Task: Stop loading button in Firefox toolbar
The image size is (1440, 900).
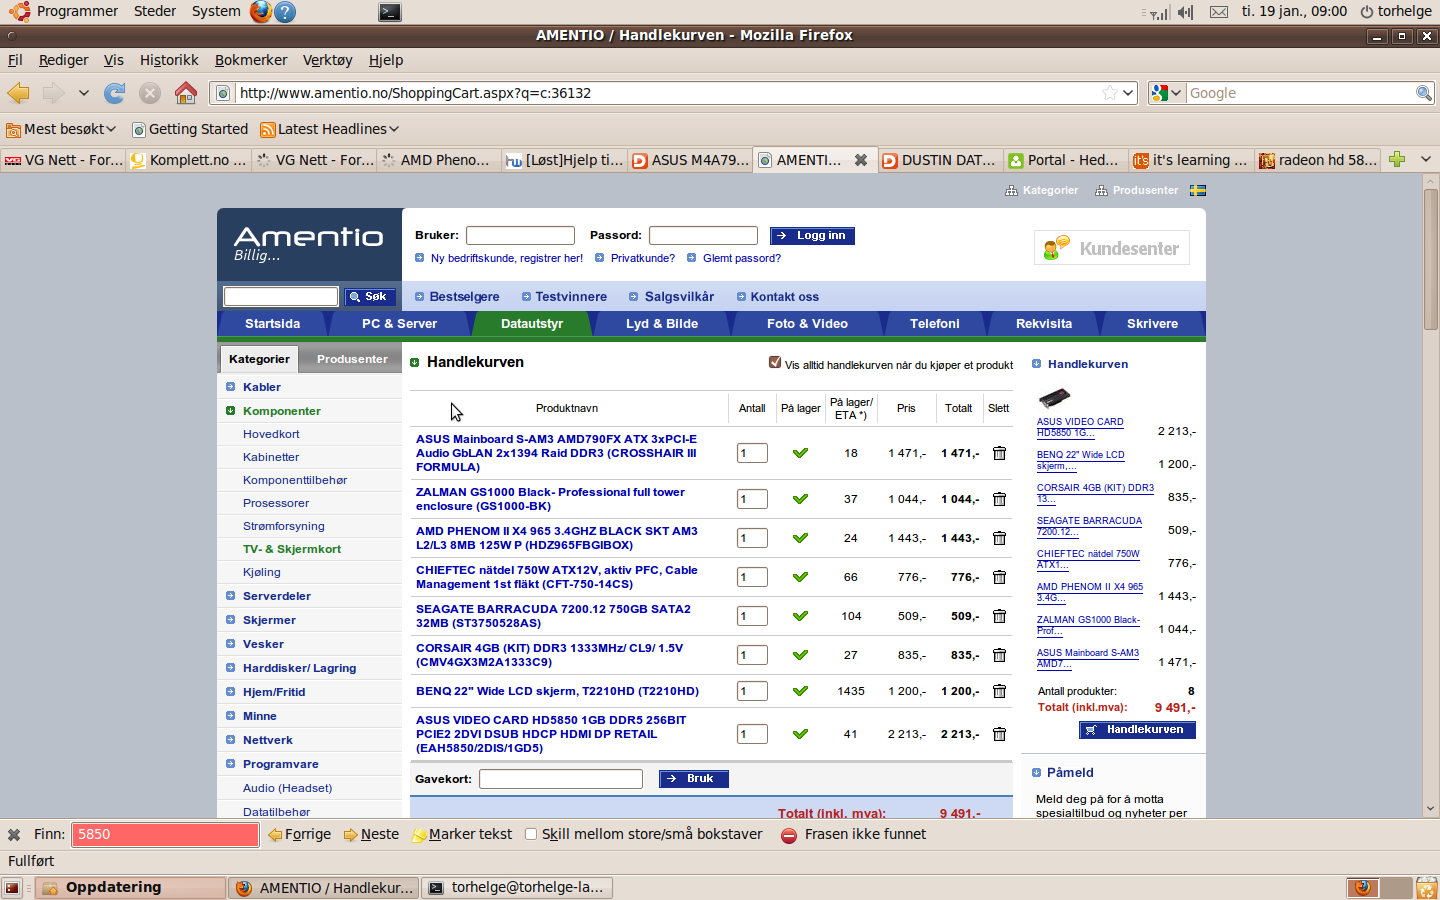Action: click(x=150, y=93)
